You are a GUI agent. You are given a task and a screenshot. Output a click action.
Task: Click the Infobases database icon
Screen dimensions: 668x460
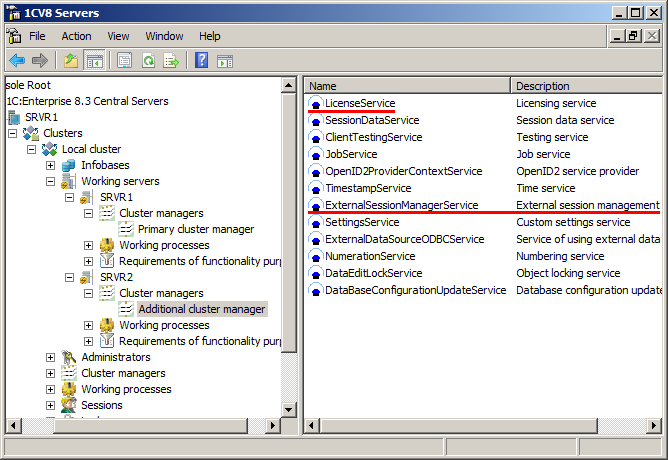click(68, 165)
